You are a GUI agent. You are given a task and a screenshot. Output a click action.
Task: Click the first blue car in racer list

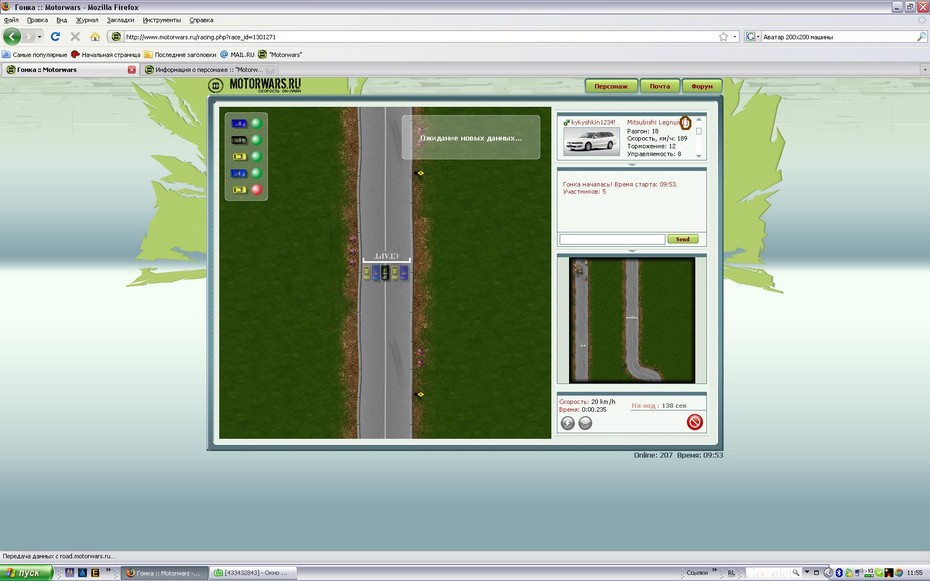click(239, 123)
